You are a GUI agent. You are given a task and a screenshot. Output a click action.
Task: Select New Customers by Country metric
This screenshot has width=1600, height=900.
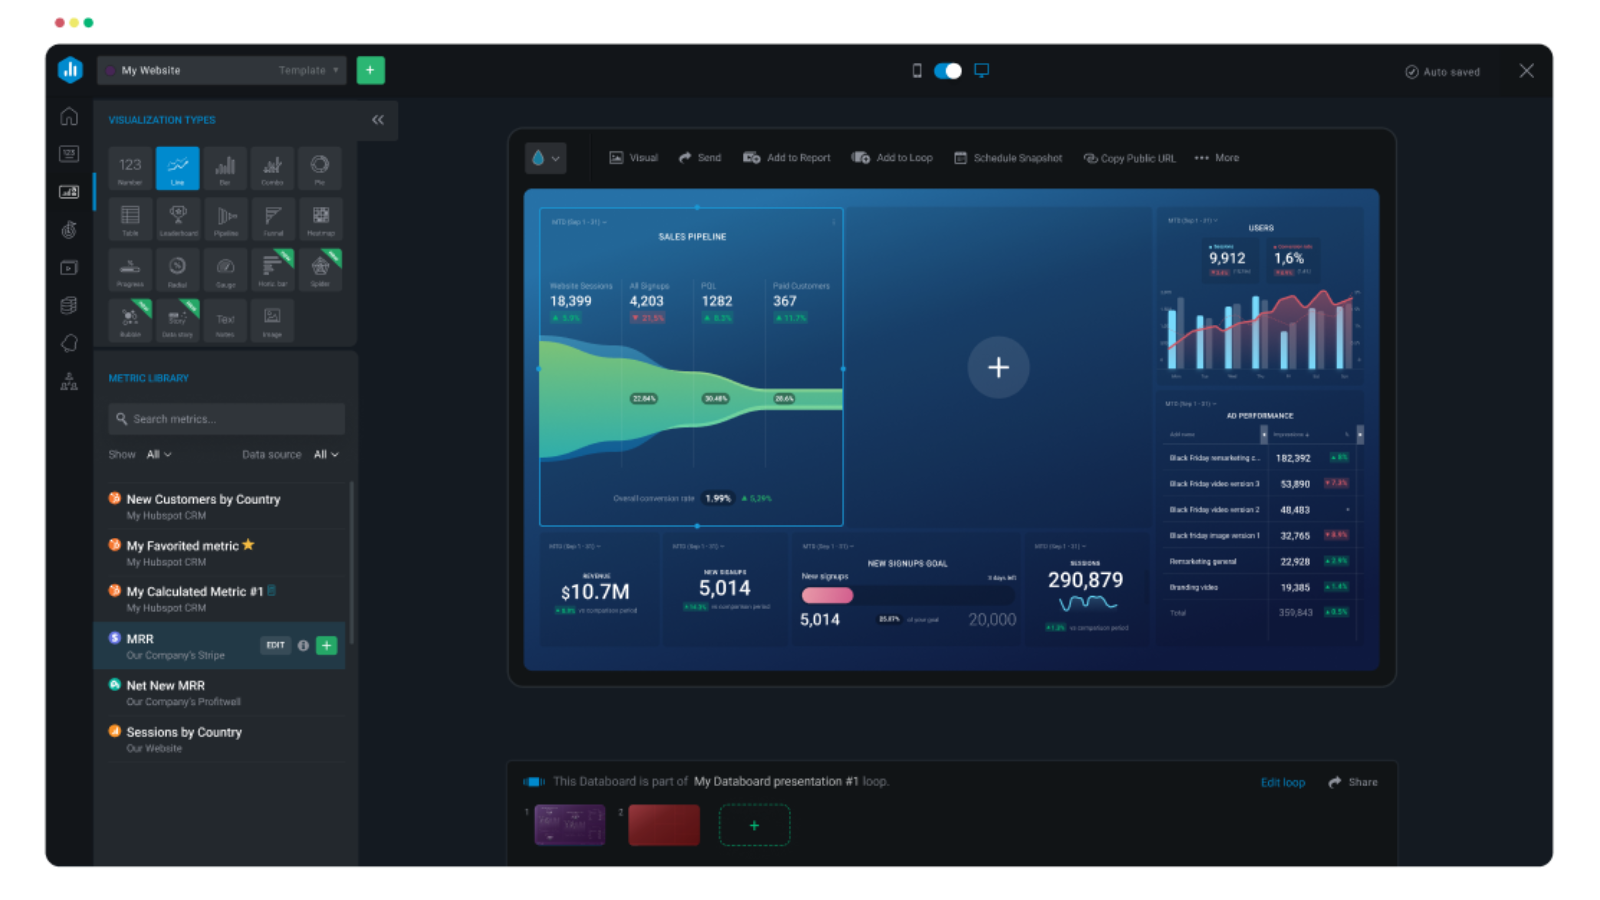click(x=226, y=506)
